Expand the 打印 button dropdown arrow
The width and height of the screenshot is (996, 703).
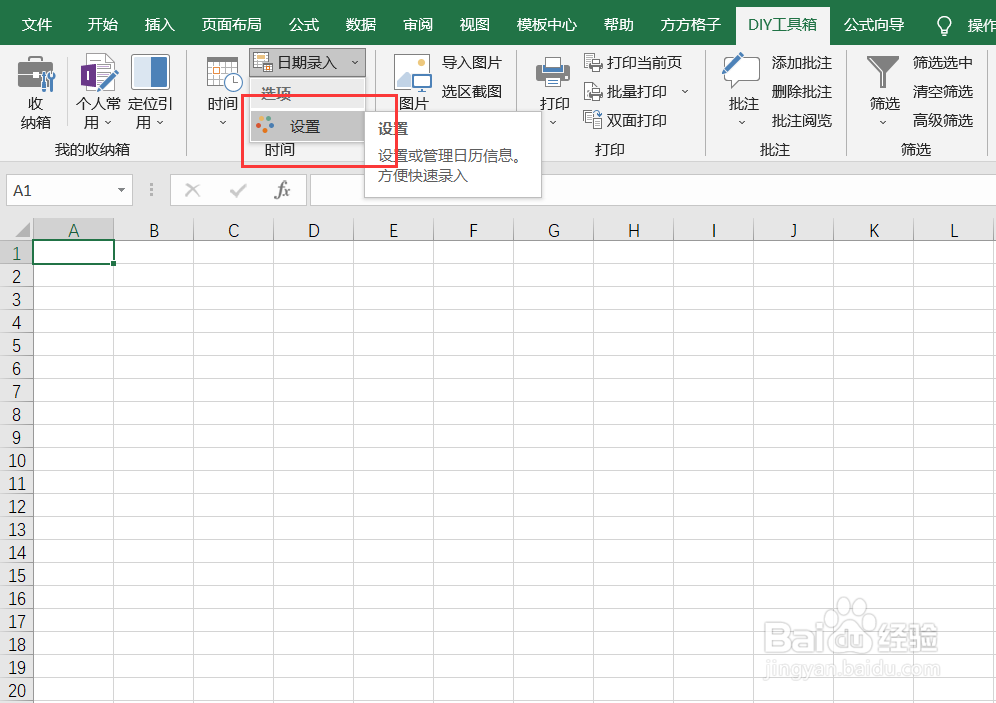[553, 123]
